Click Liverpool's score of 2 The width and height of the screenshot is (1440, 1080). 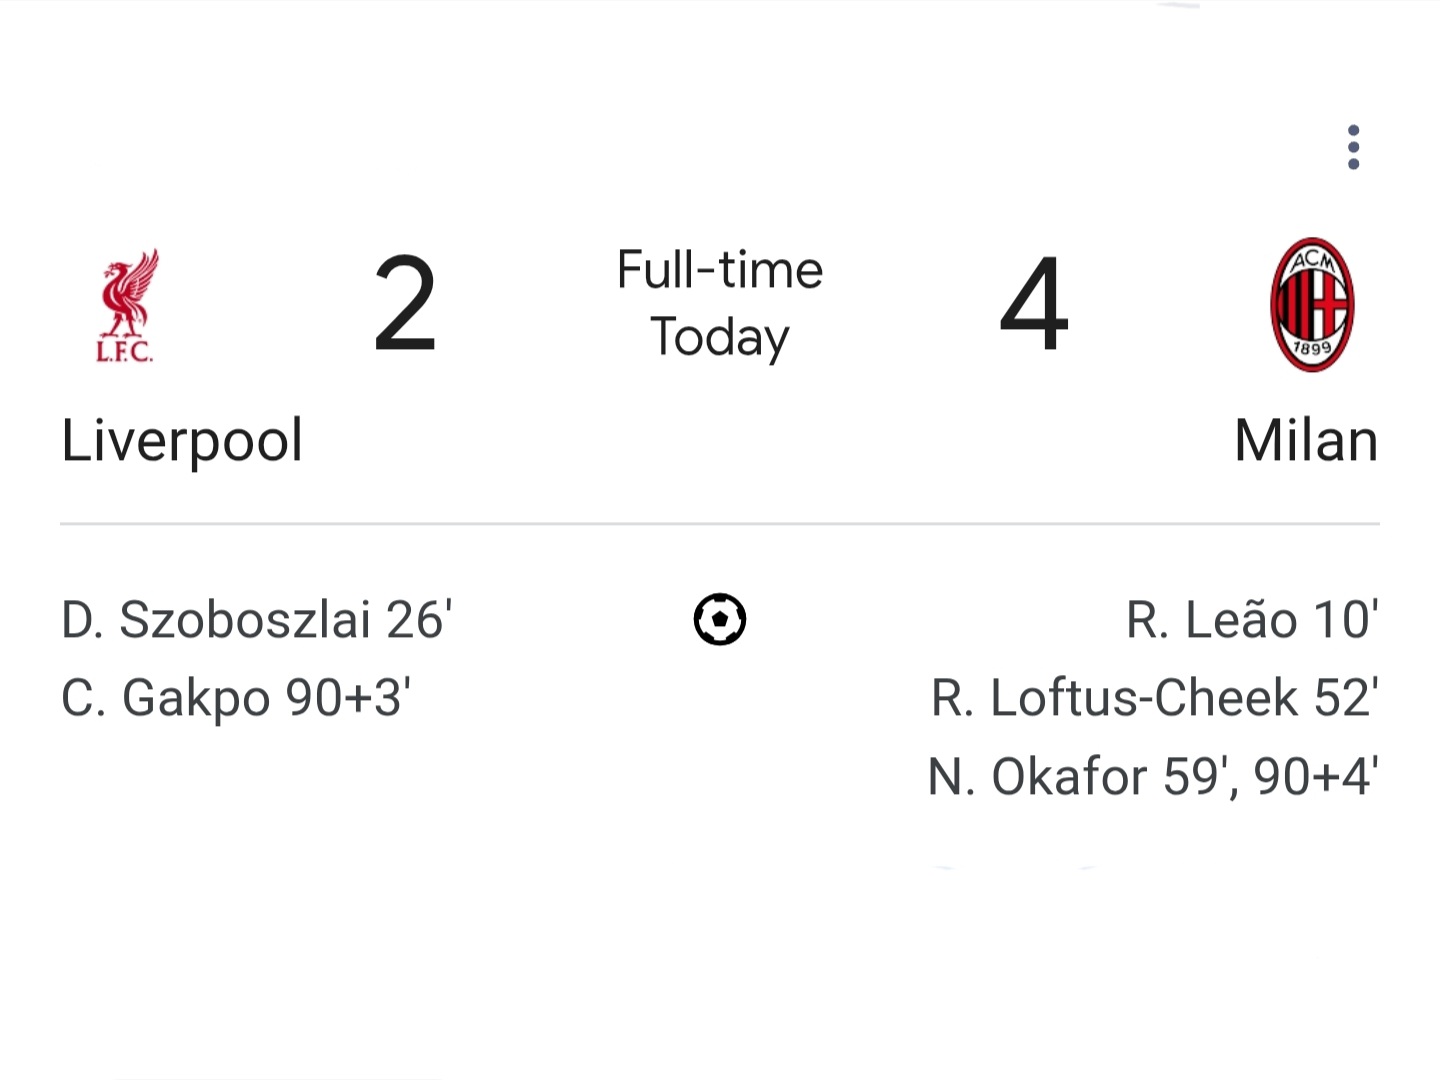[x=405, y=304]
